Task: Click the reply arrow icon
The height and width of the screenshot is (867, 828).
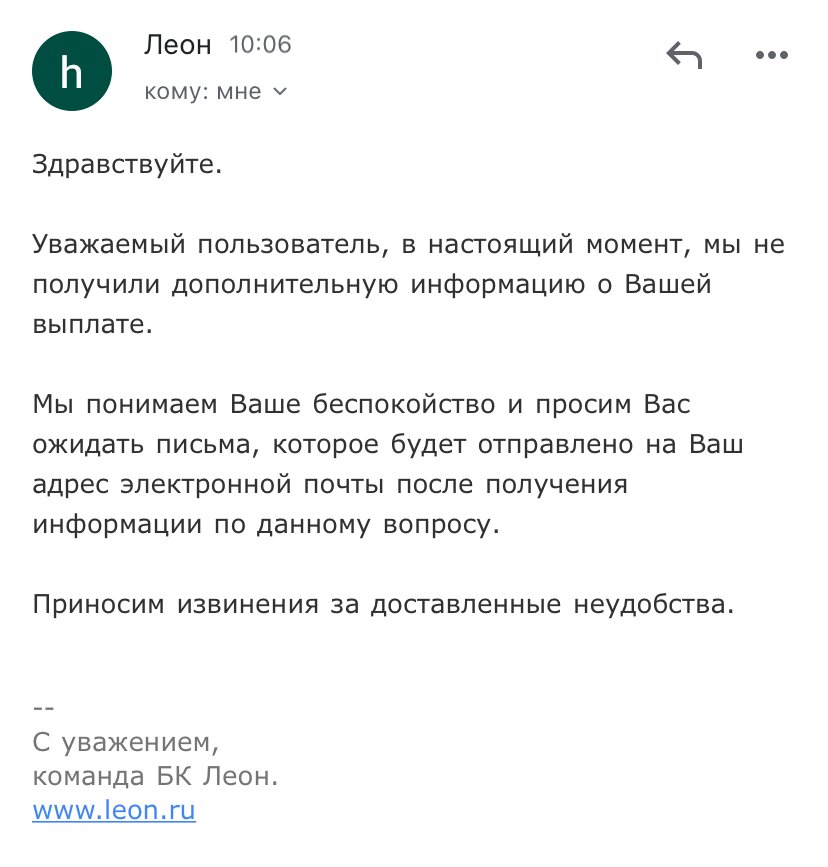Action: click(684, 56)
